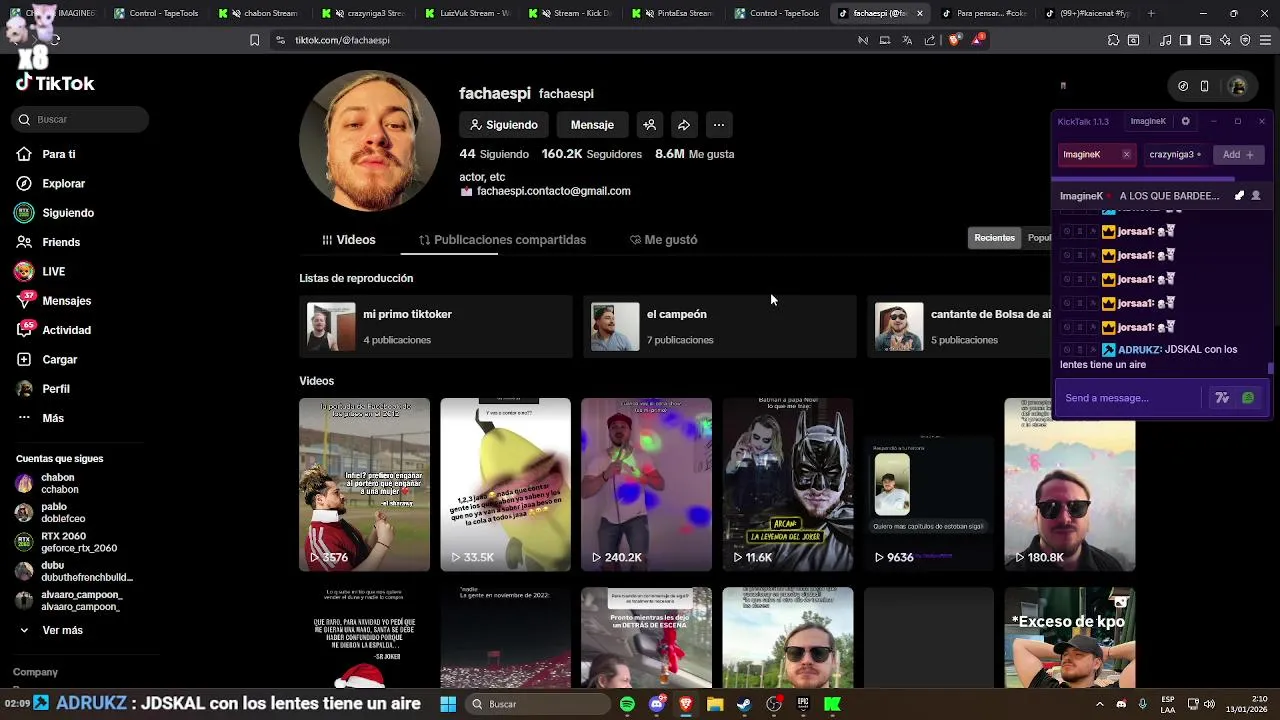Click Add button in KickTalk
The width and height of the screenshot is (1280, 720).
1238,155
